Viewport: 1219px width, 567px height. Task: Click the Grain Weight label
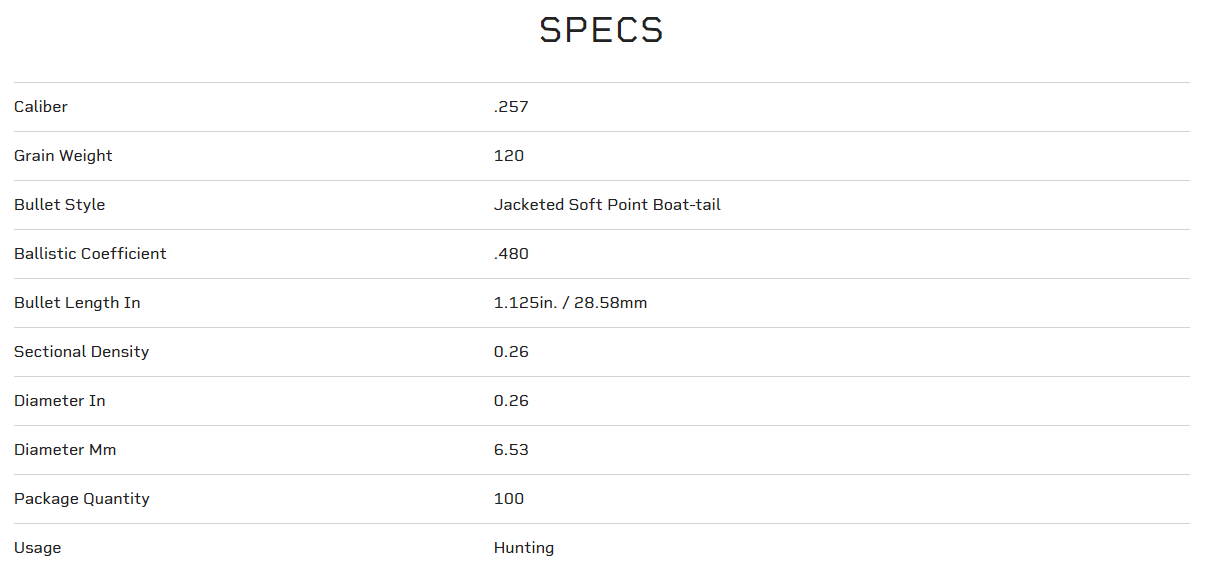(x=63, y=156)
